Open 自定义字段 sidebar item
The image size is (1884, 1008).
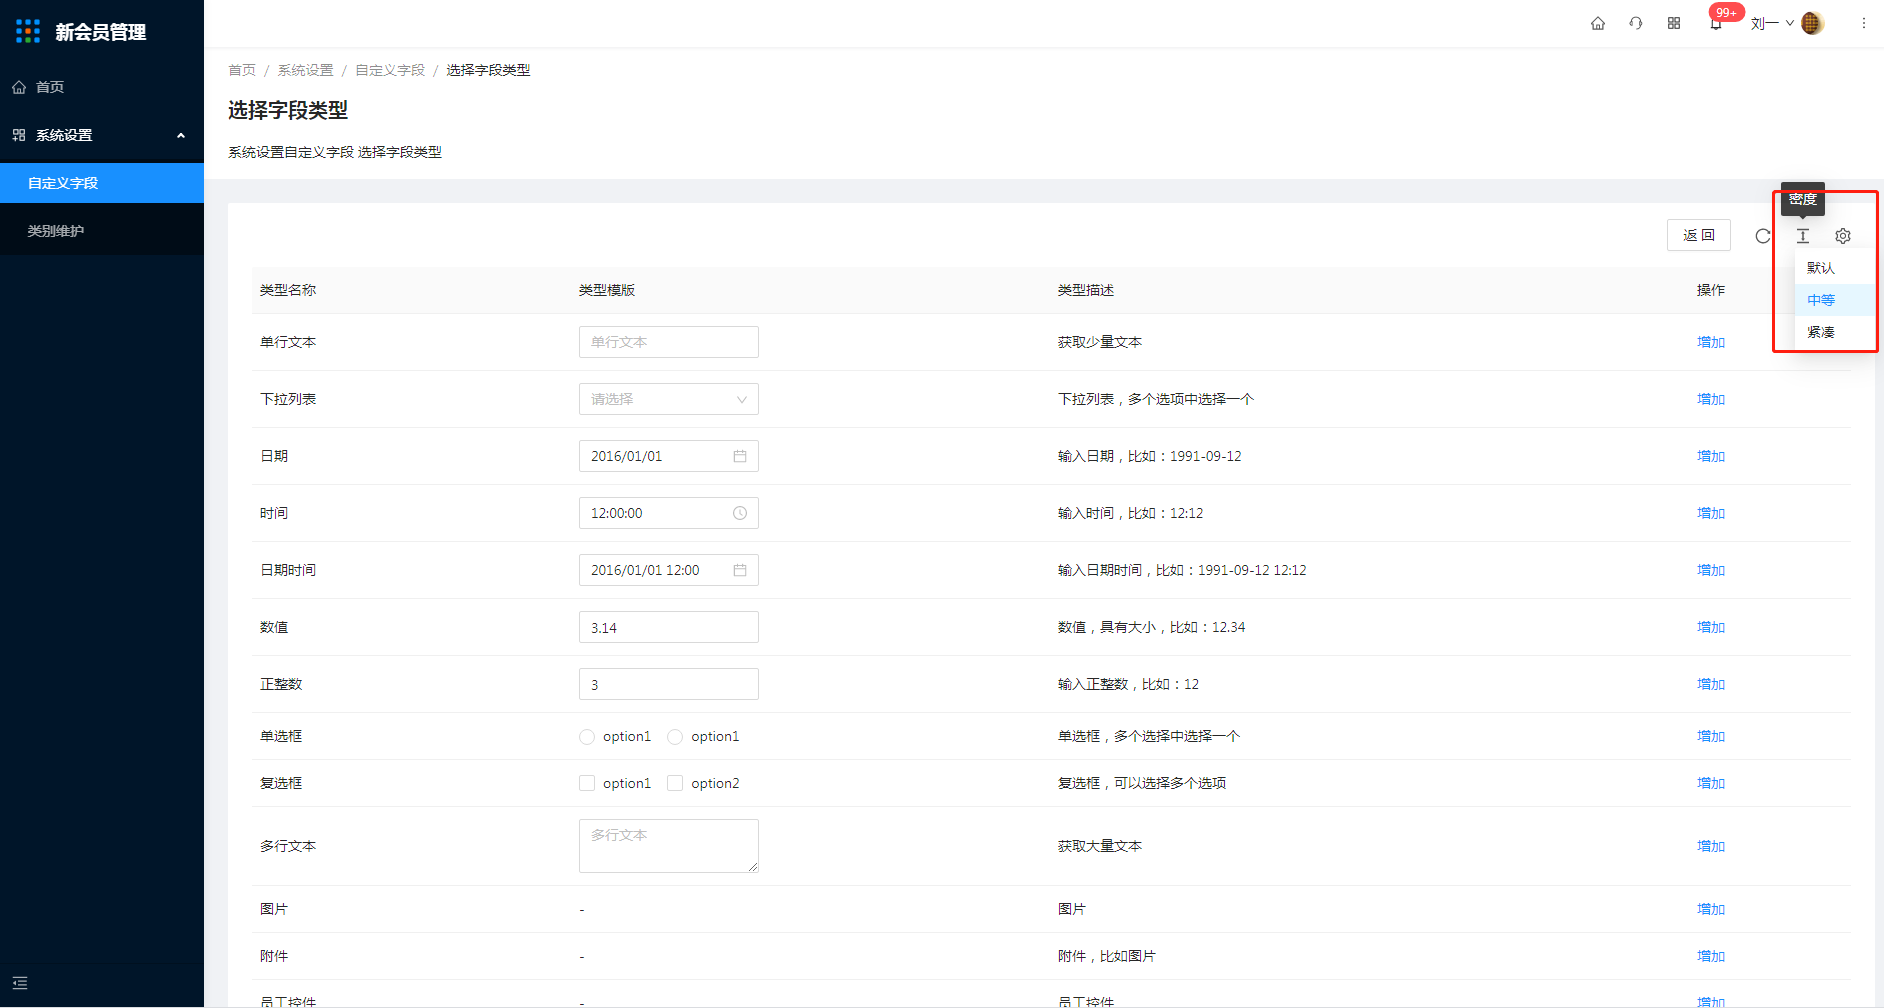tap(102, 183)
